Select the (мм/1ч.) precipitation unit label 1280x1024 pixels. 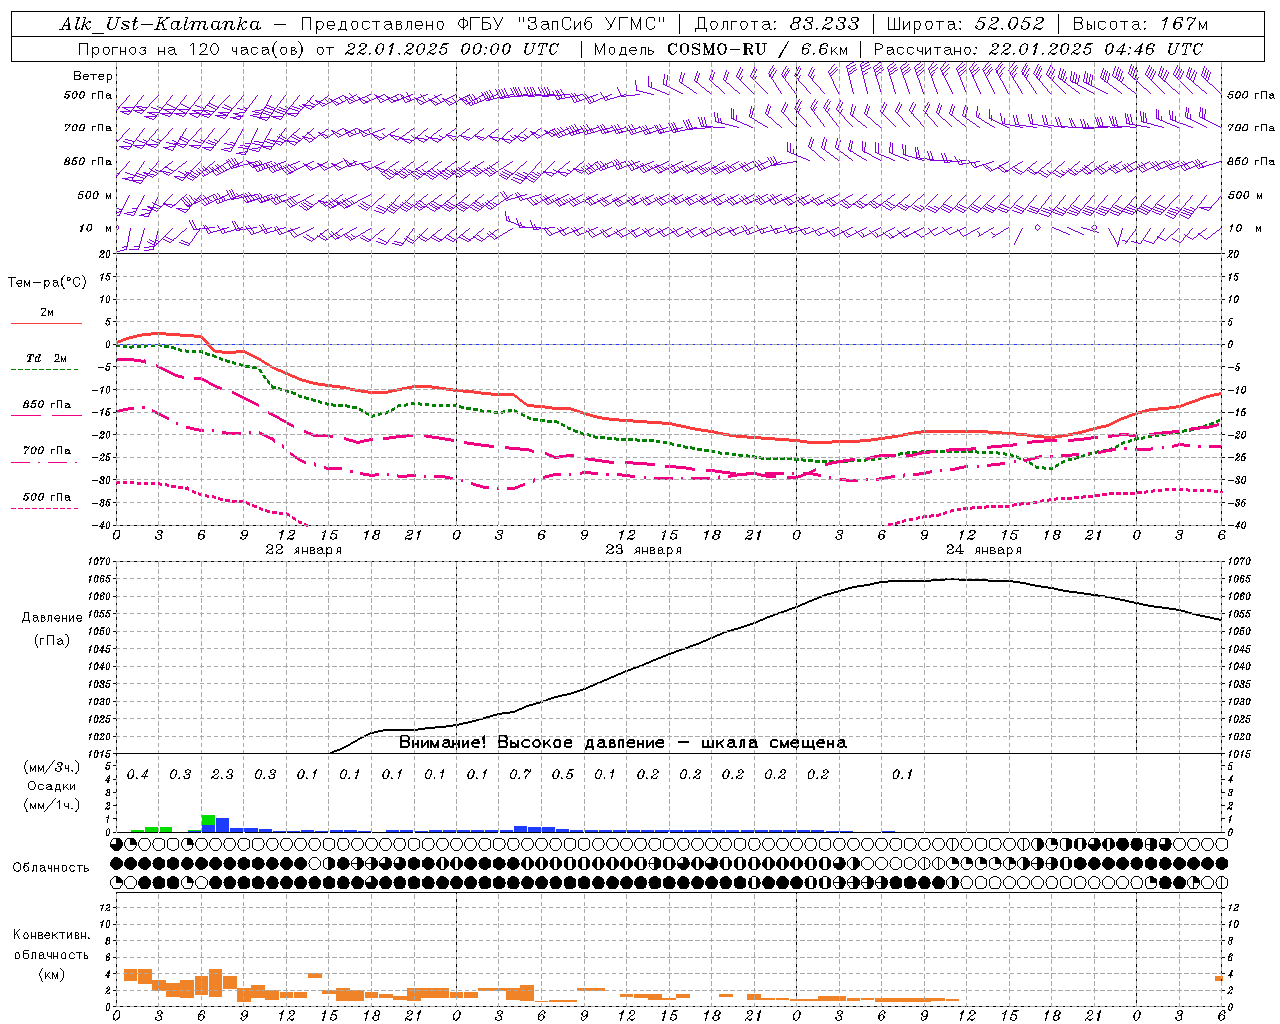pyautogui.click(x=51, y=805)
